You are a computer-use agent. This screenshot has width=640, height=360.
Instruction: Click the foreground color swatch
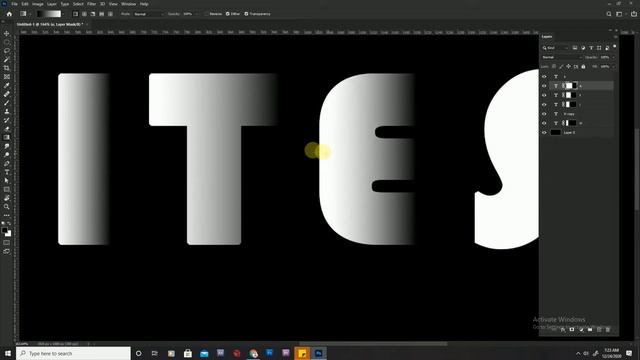4,231
